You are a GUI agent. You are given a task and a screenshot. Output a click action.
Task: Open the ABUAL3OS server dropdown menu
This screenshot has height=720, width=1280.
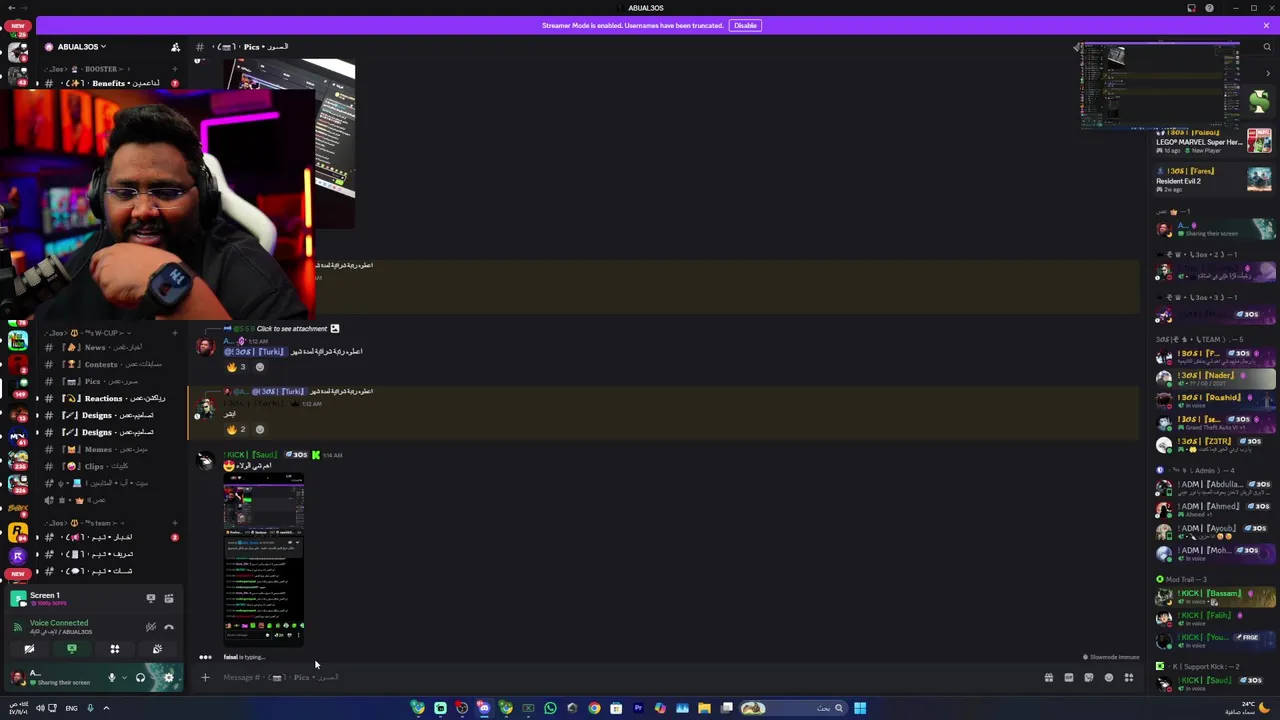pyautogui.click(x=80, y=47)
